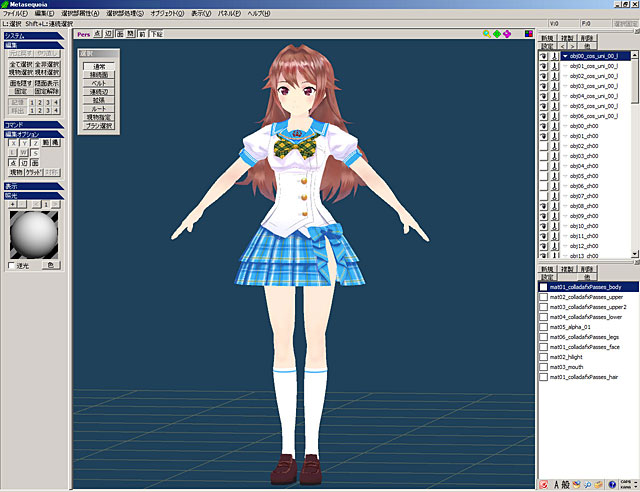The image size is (640, 492).
Task: Click the magenta rotate view icon
Action: 507,34
